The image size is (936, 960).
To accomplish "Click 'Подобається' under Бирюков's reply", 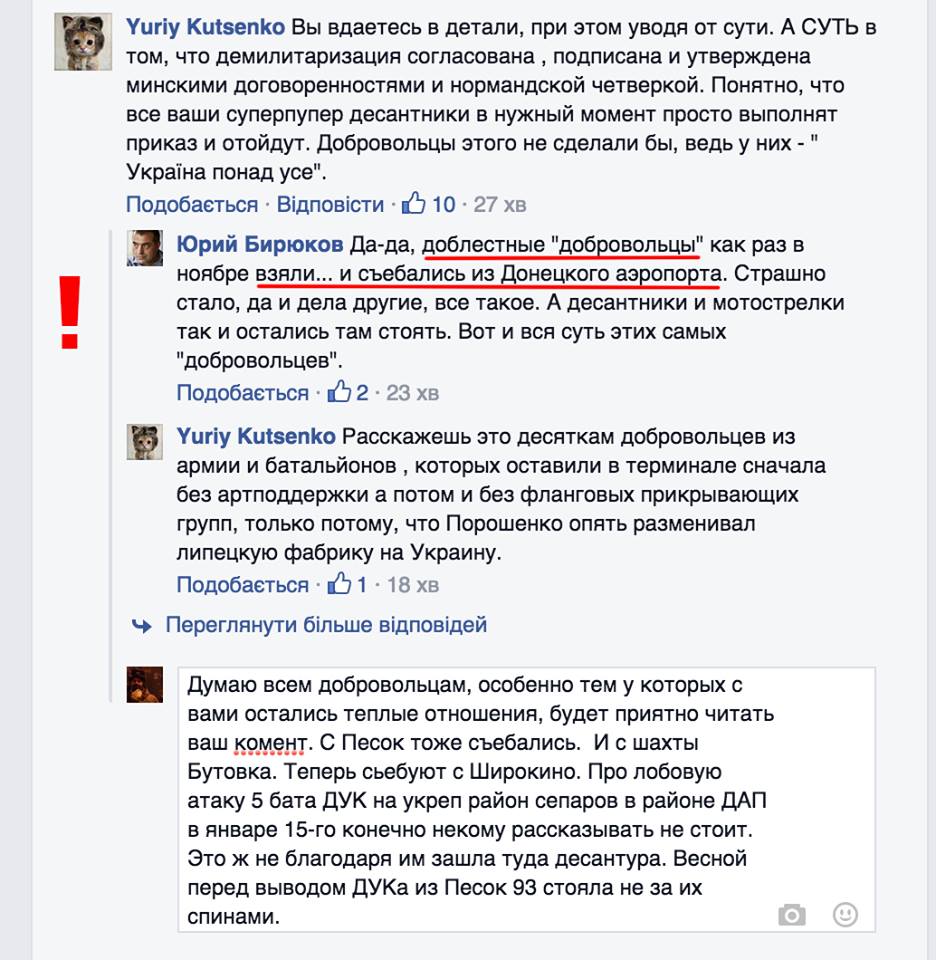I will [242, 393].
